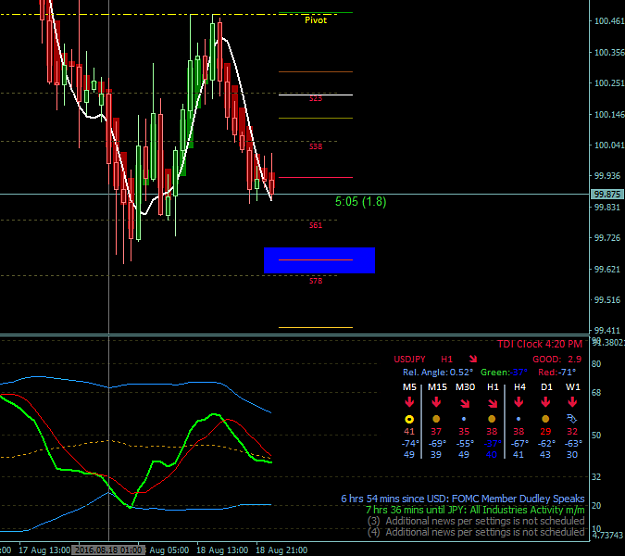
Task: Click the orange dot icon under M15
Action: click(x=436, y=419)
